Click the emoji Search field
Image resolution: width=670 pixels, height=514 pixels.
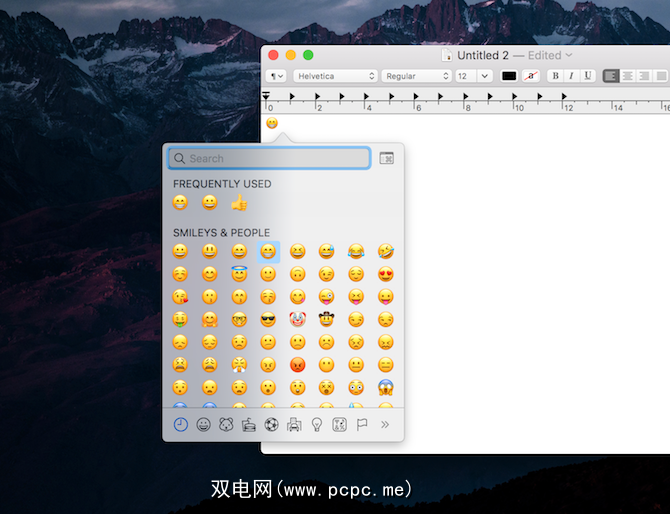coord(269,158)
